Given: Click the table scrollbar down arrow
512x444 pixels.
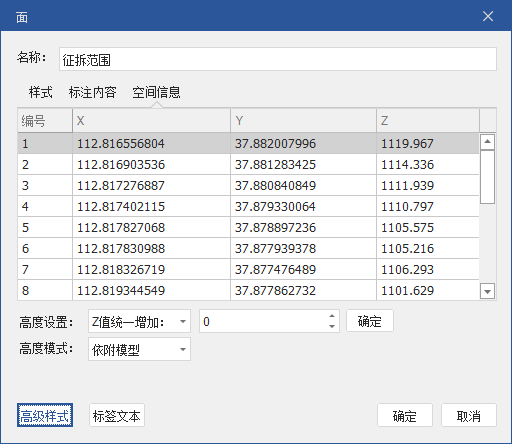Looking at the screenshot, I should tap(487, 291).
